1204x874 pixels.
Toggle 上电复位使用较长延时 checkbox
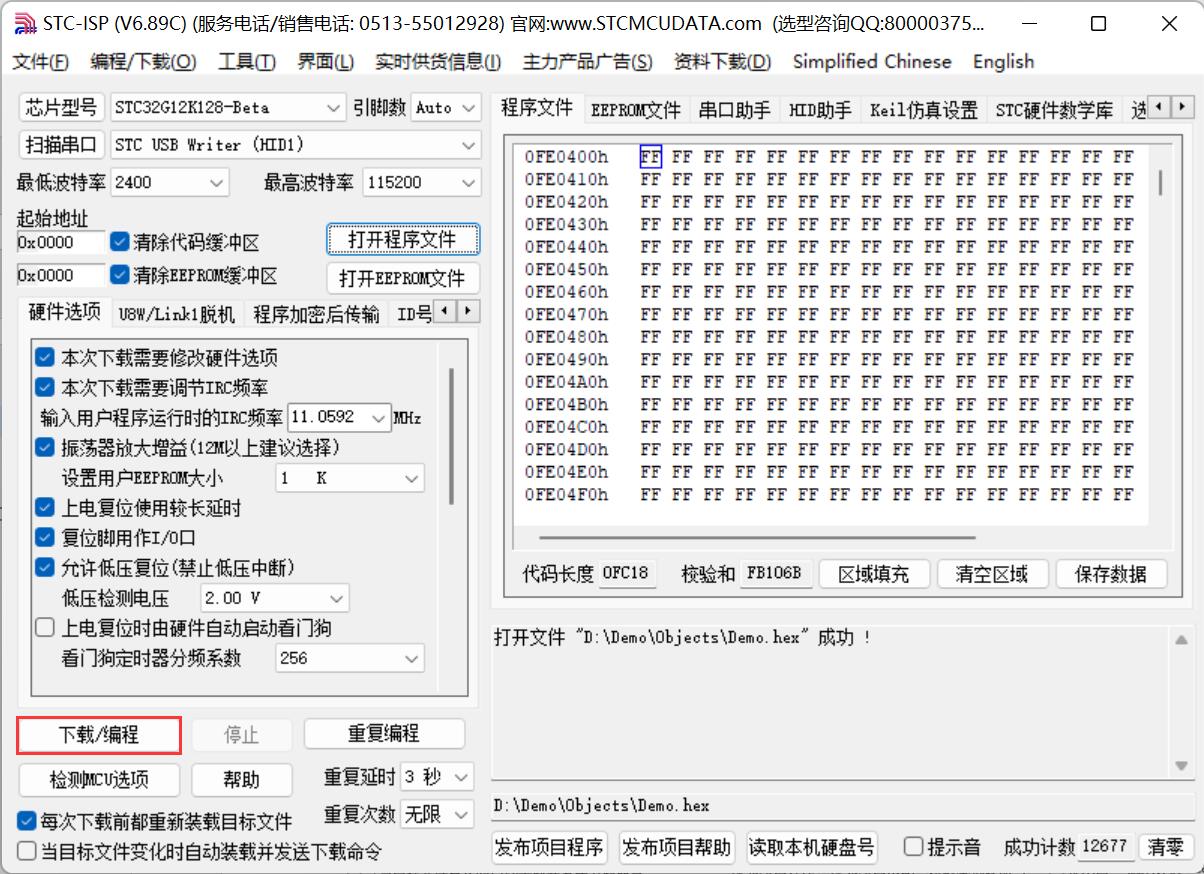click(x=45, y=508)
